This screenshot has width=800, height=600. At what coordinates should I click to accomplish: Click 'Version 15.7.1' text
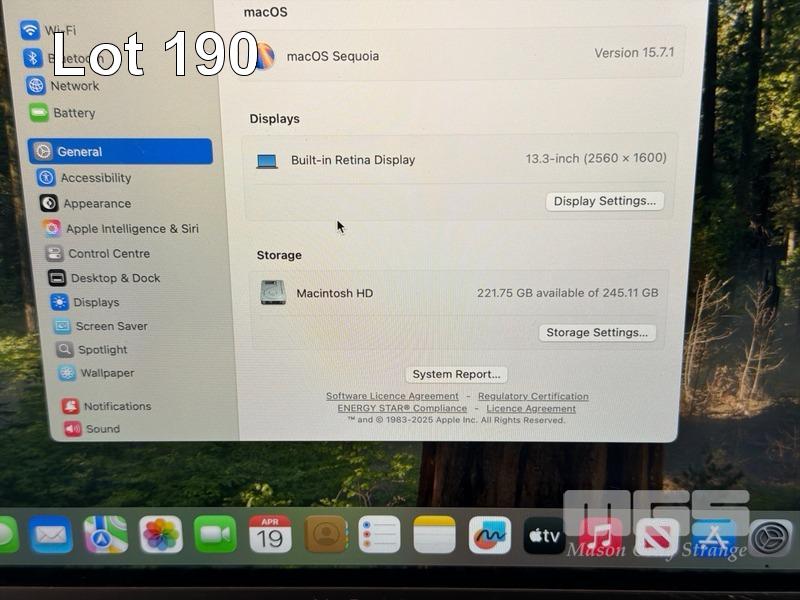(x=634, y=53)
